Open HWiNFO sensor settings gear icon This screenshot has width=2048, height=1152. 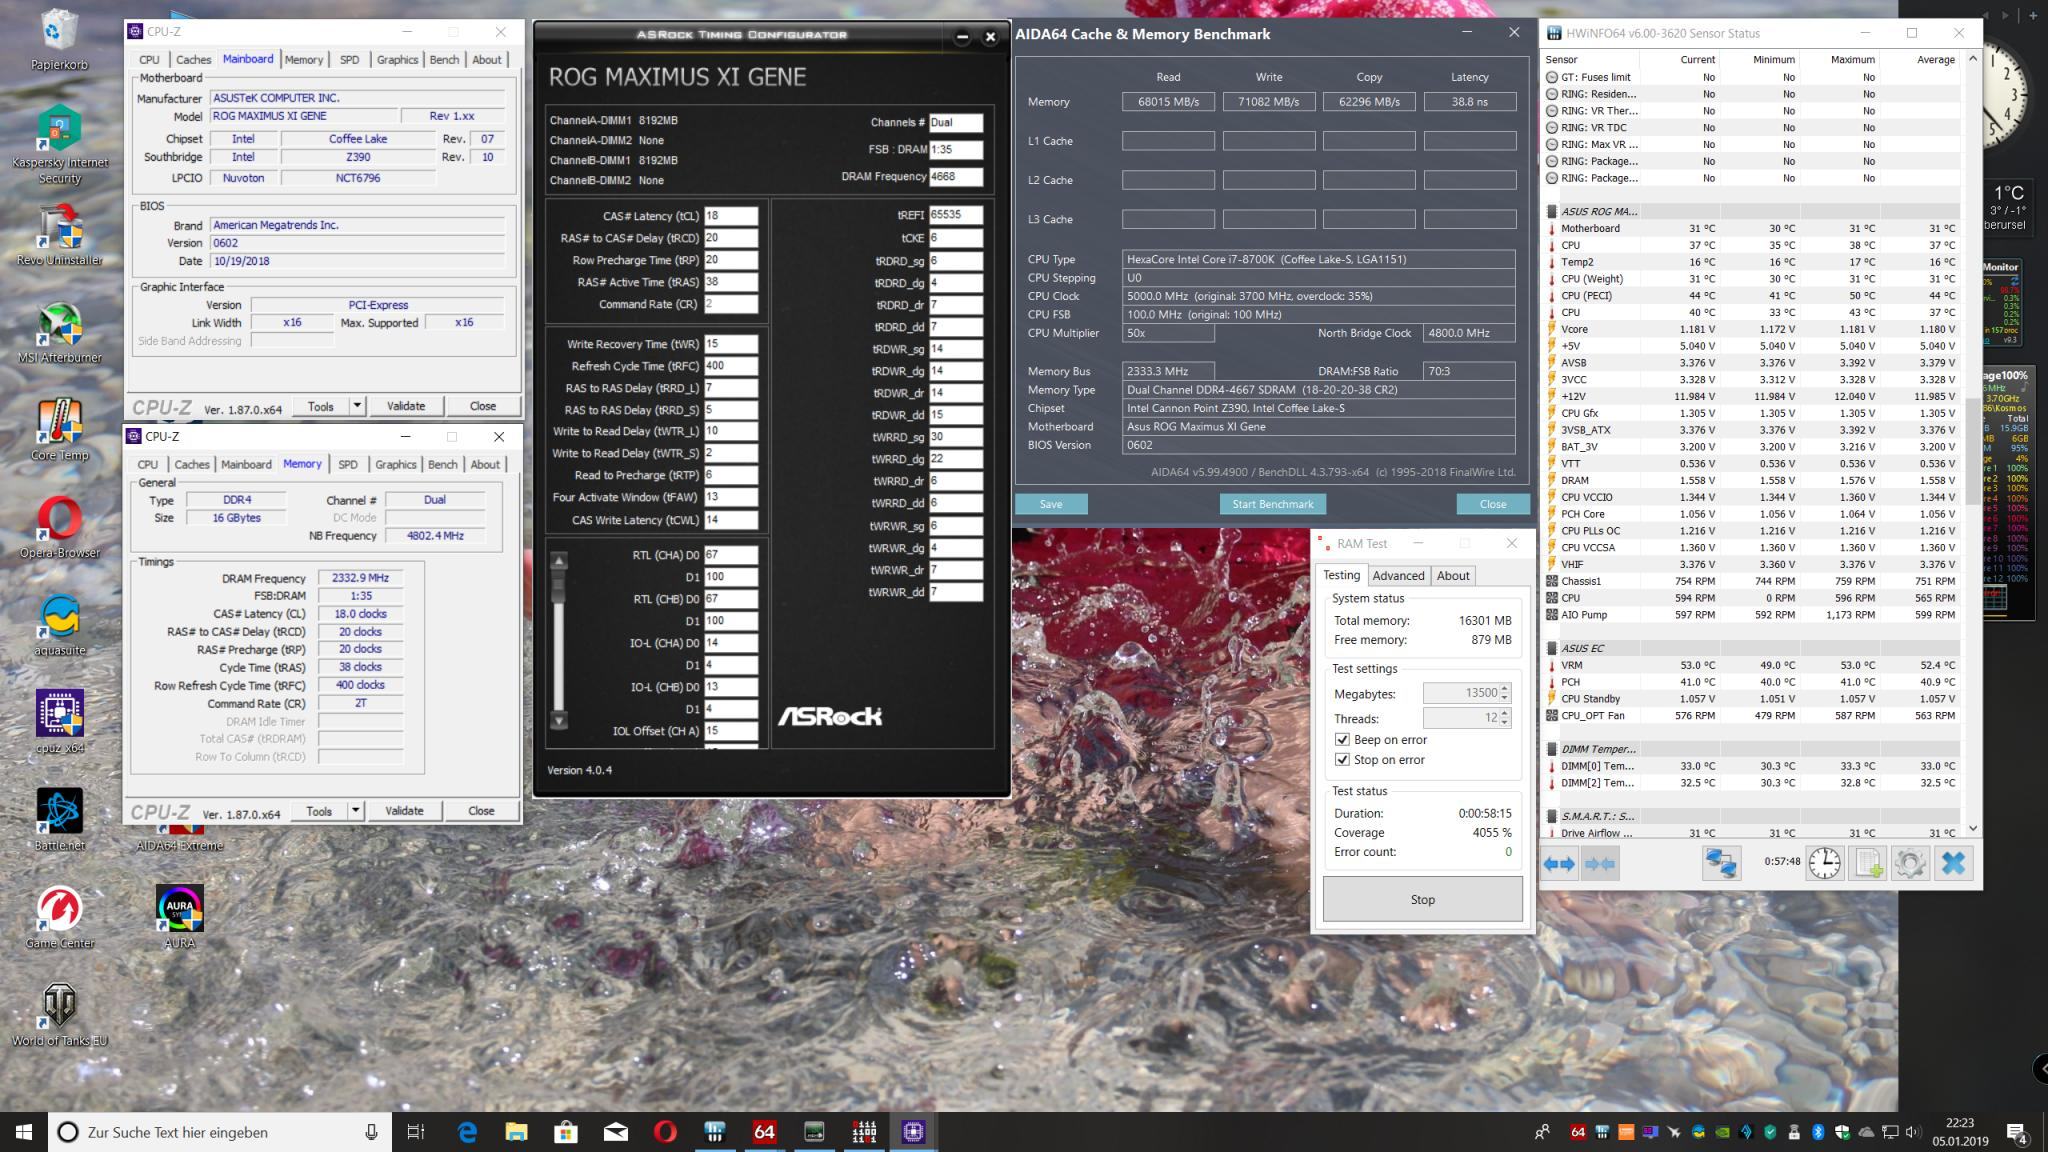tap(1910, 863)
